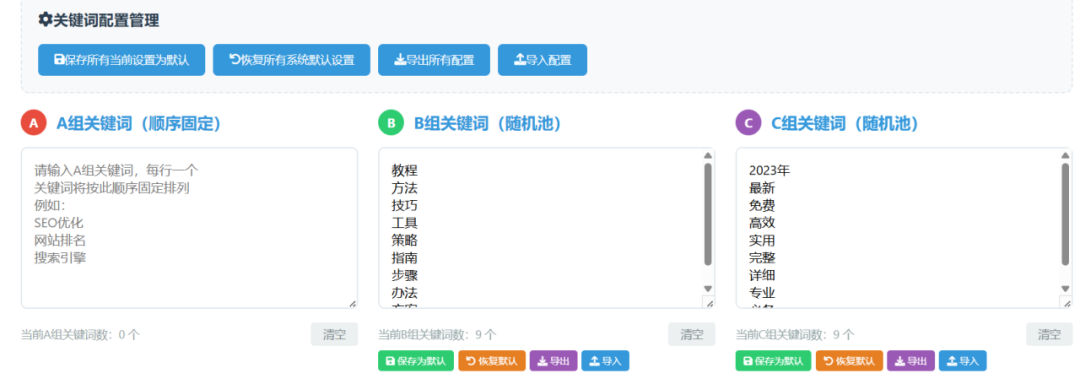1080x384 pixels.
Task: Import C group keywords via 导入
Action: coord(963,361)
